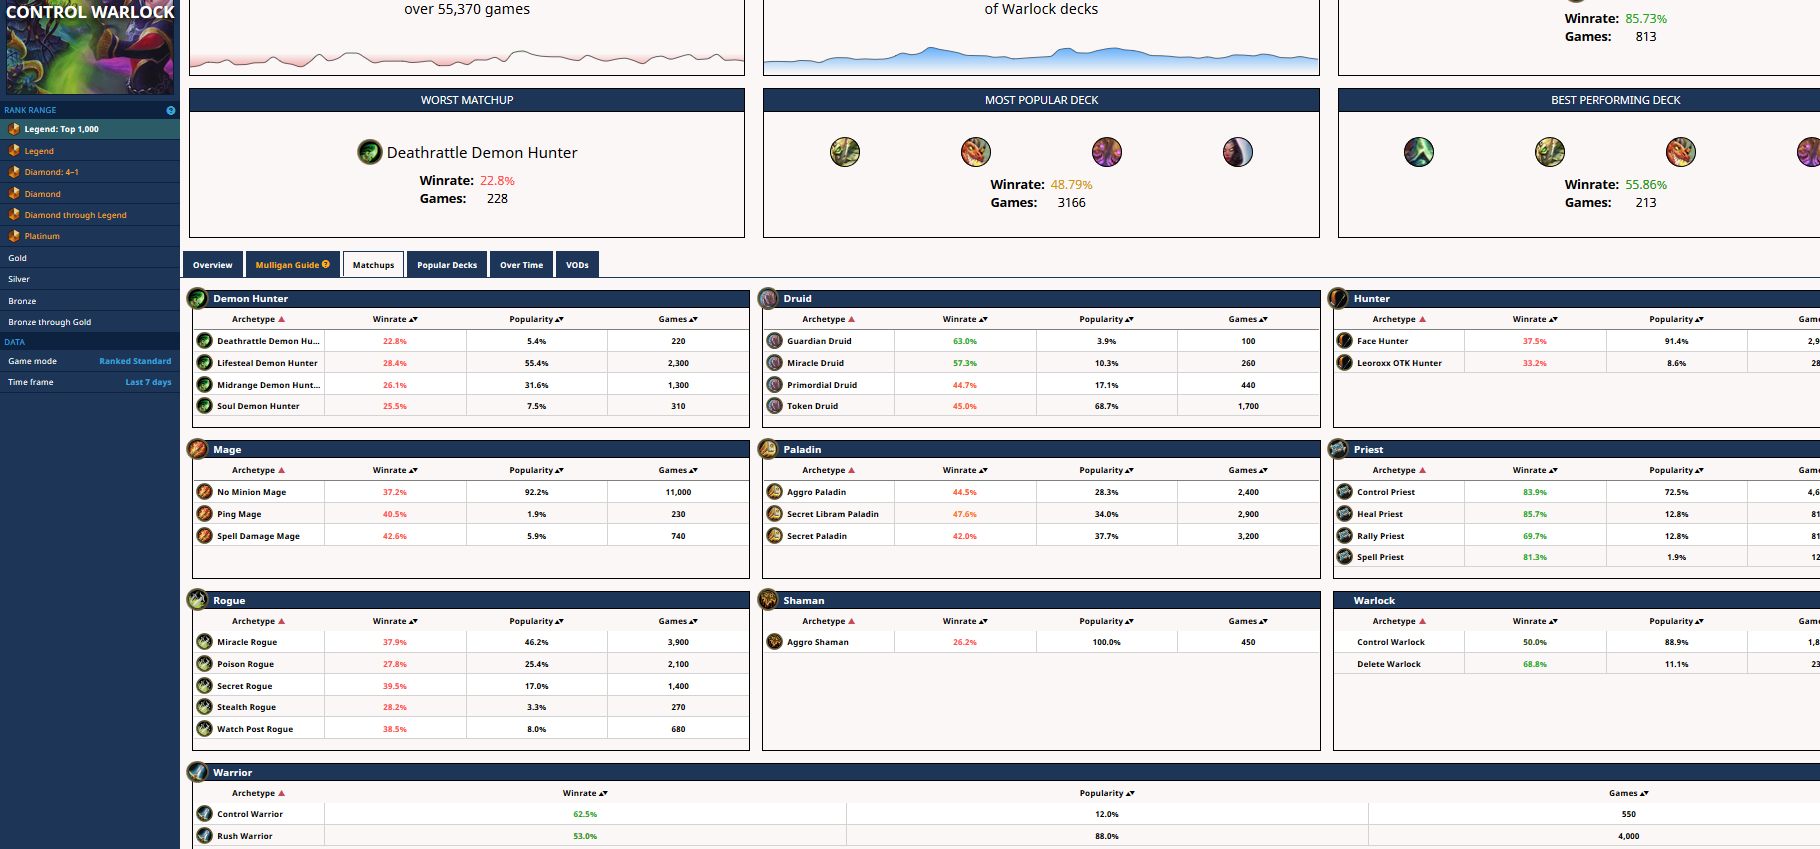This screenshot has width=1820, height=849.
Task: Click the Miracle Rogue row icon
Action: click(x=205, y=642)
